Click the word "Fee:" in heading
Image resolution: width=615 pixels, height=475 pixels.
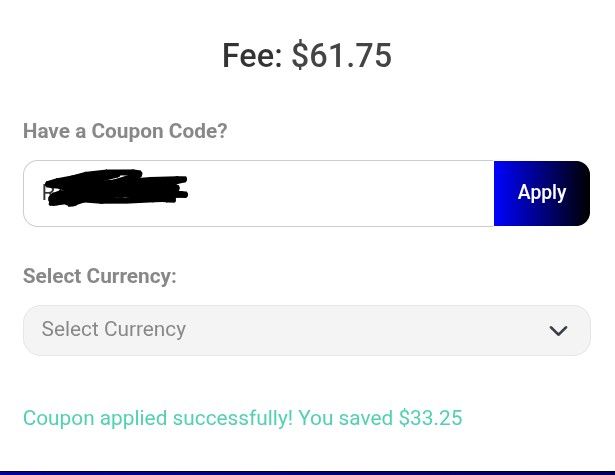pos(253,56)
